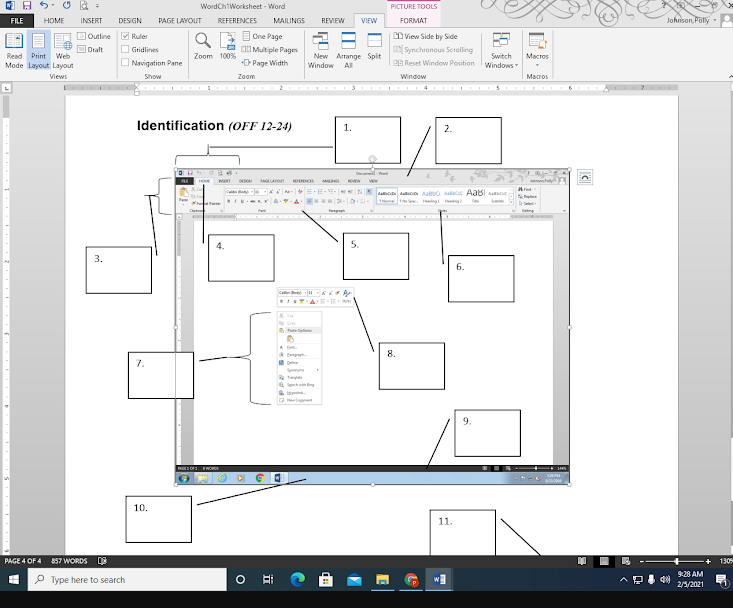Set zoom to 100%
This screenshot has width=733, height=608.
(x=228, y=46)
